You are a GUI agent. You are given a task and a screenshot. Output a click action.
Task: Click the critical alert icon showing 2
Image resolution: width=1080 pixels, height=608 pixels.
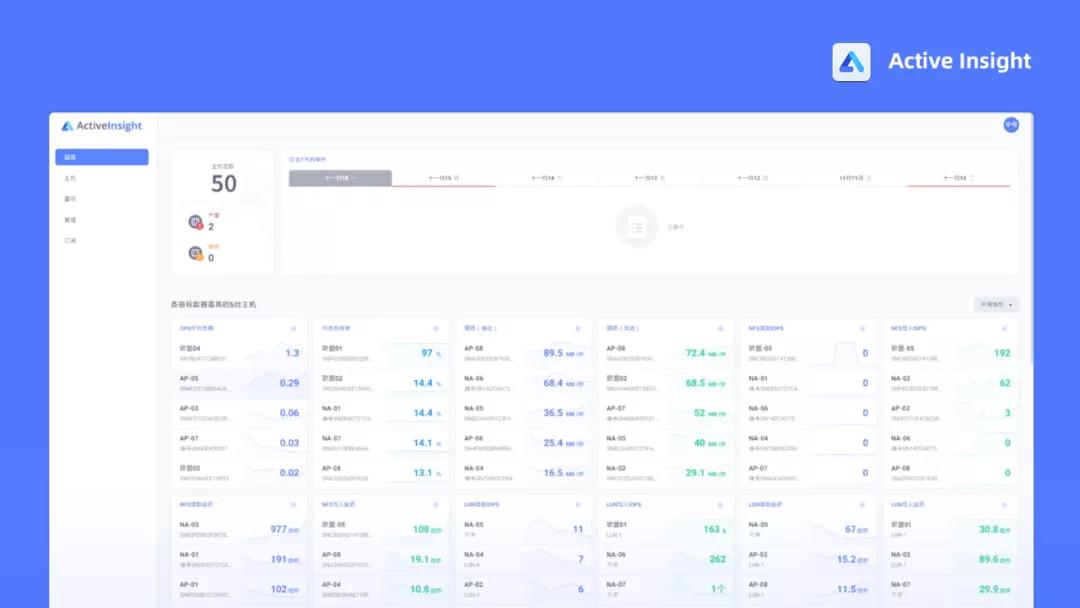tap(196, 222)
